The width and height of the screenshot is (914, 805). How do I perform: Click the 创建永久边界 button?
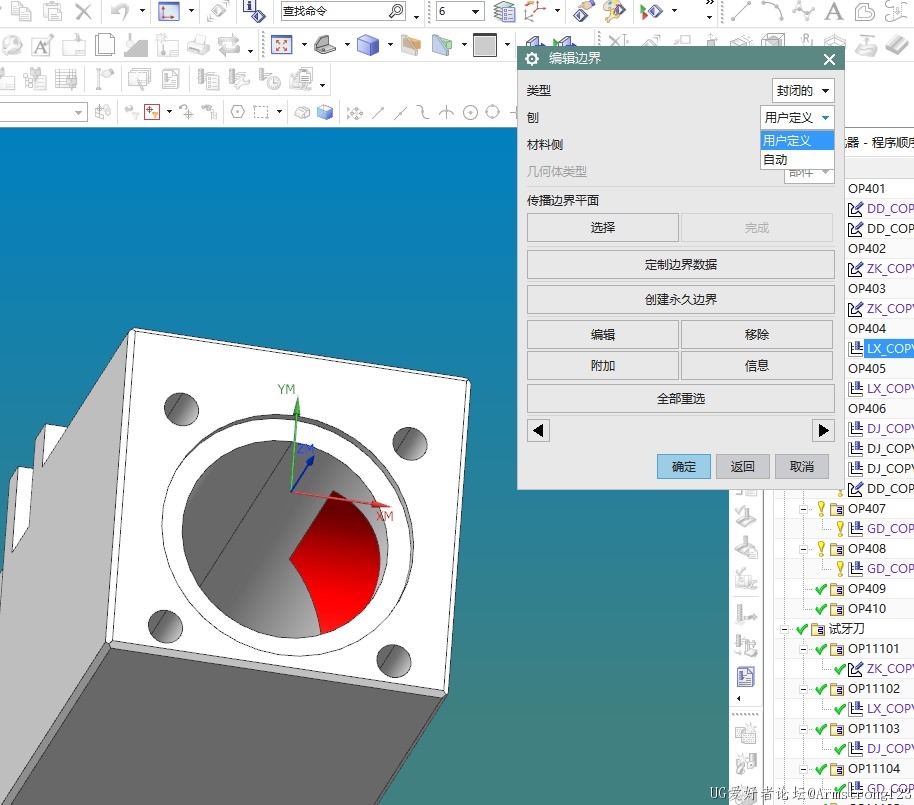pos(681,300)
